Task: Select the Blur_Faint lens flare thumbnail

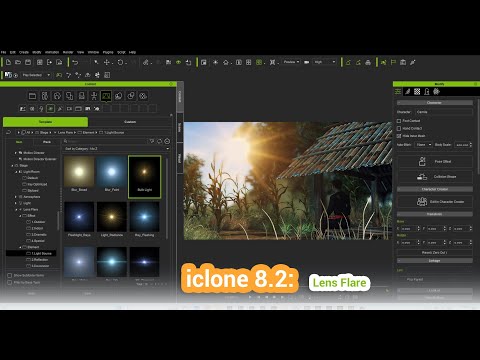Action: [x=112, y=174]
